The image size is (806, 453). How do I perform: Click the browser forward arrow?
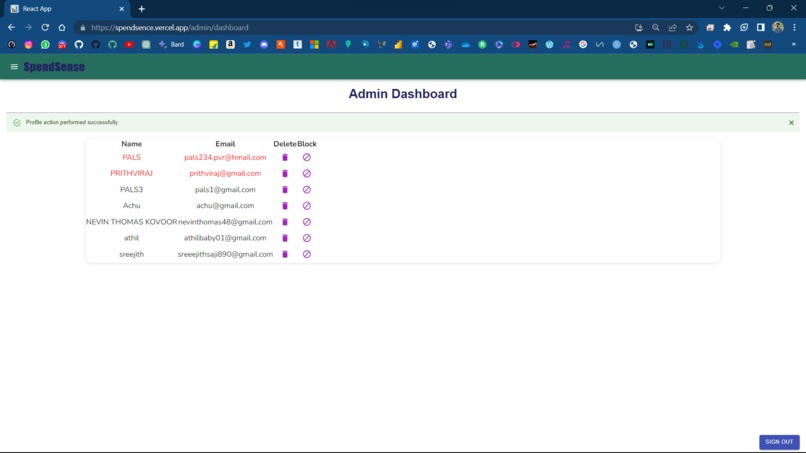[x=28, y=27]
